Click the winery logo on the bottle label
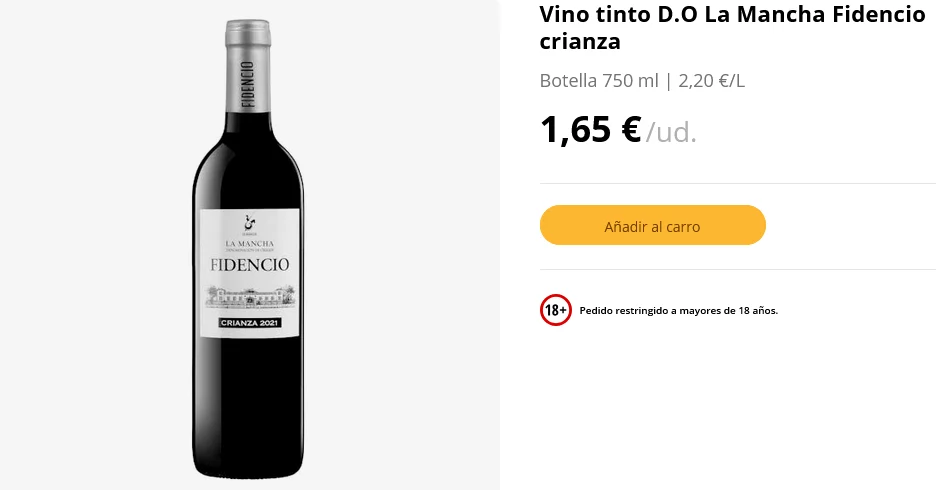 pos(249,222)
